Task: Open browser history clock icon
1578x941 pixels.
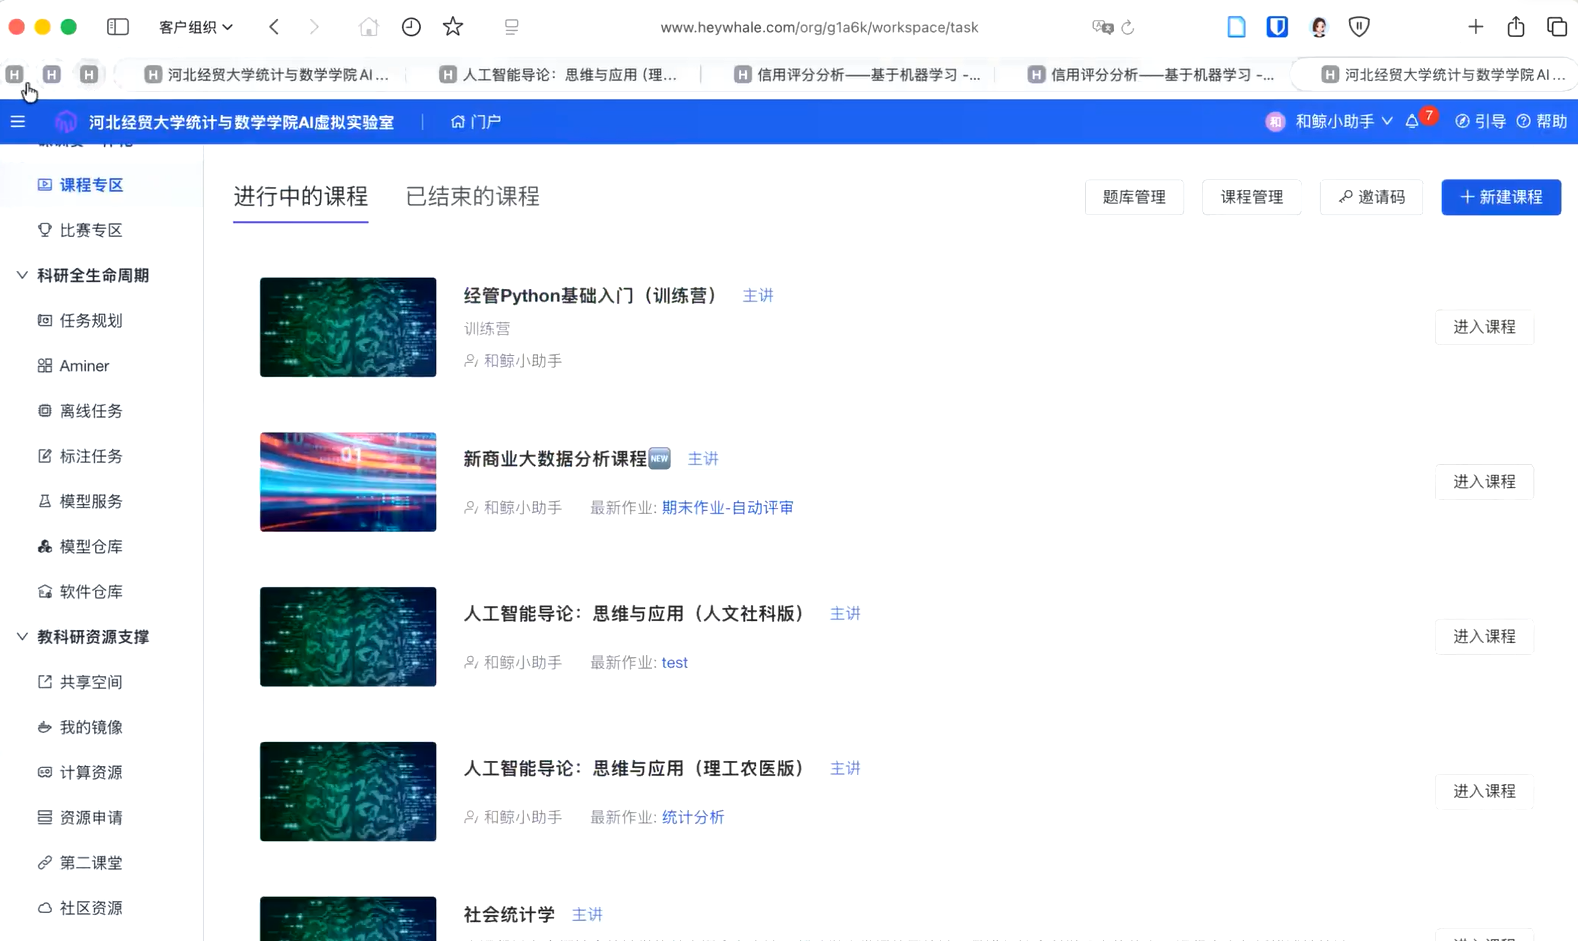Action: (x=411, y=27)
